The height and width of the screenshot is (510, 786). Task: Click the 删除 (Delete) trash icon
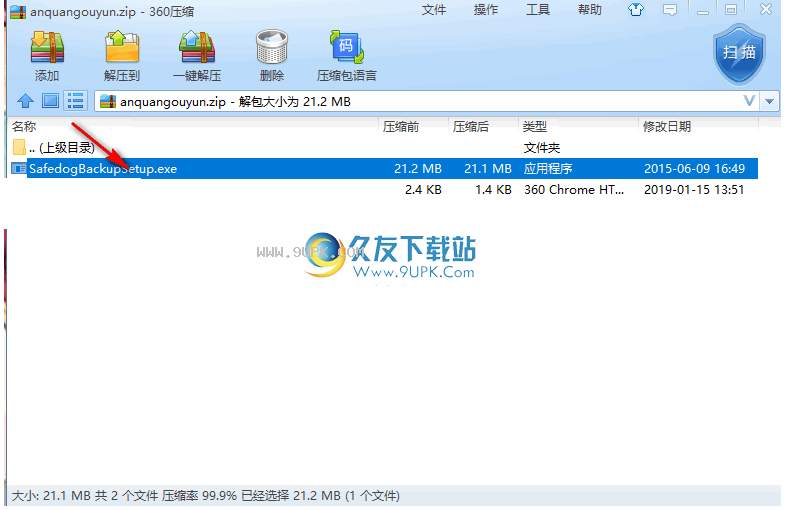pos(272,47)
